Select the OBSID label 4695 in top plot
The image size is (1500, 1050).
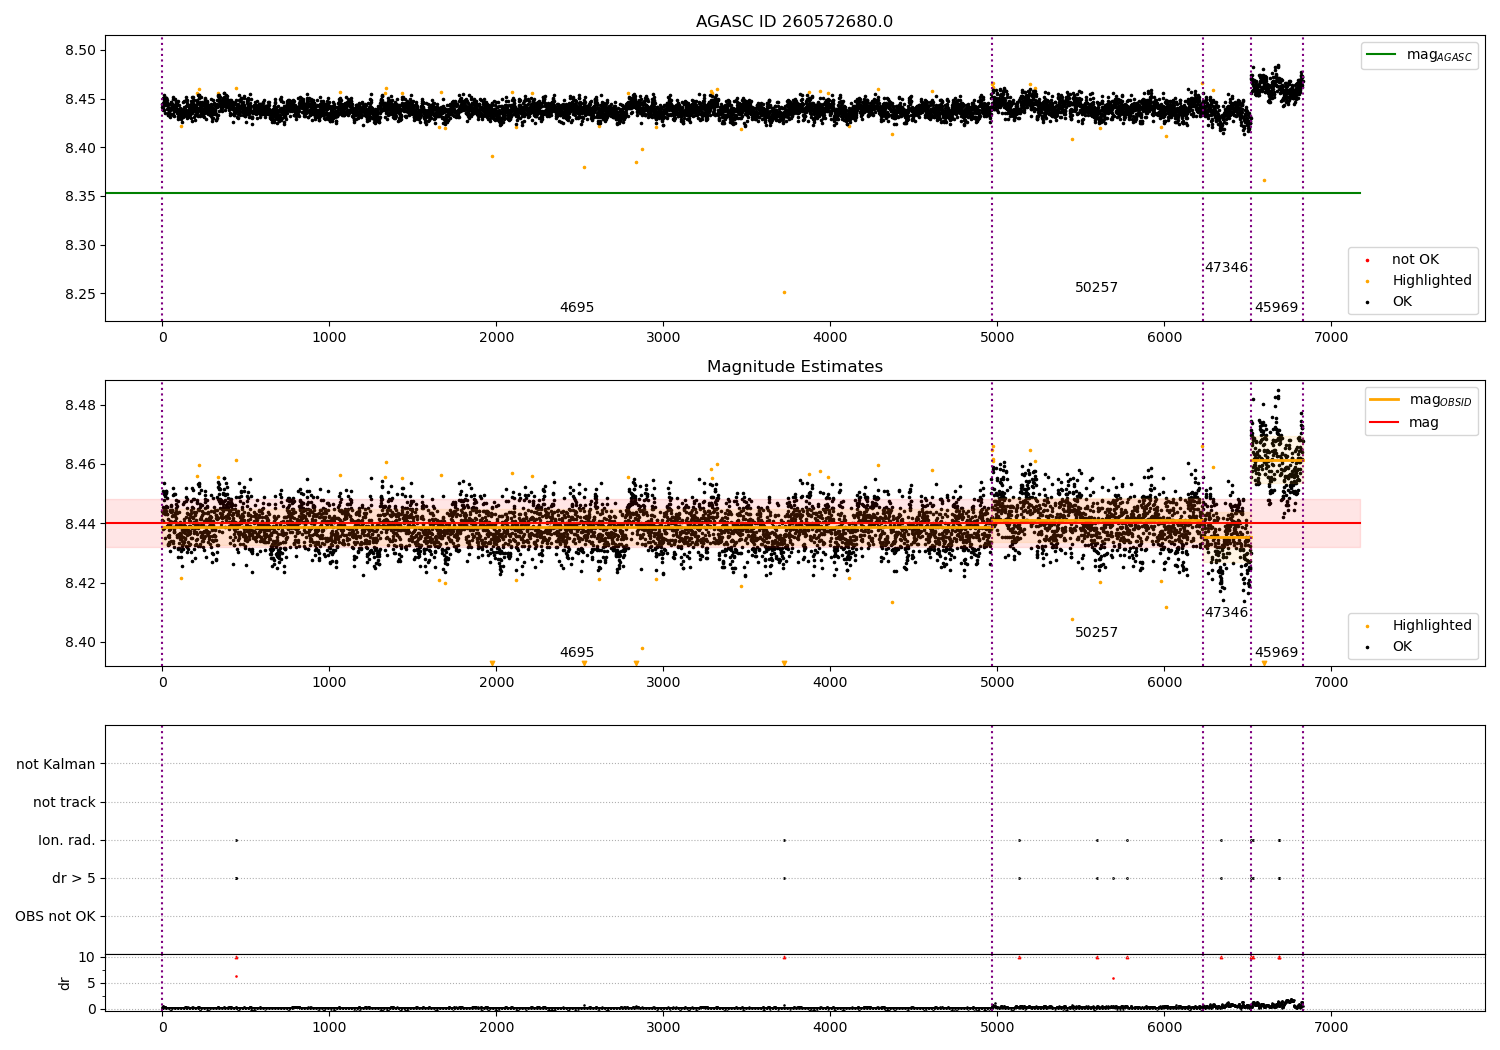[x=577, y=308]
